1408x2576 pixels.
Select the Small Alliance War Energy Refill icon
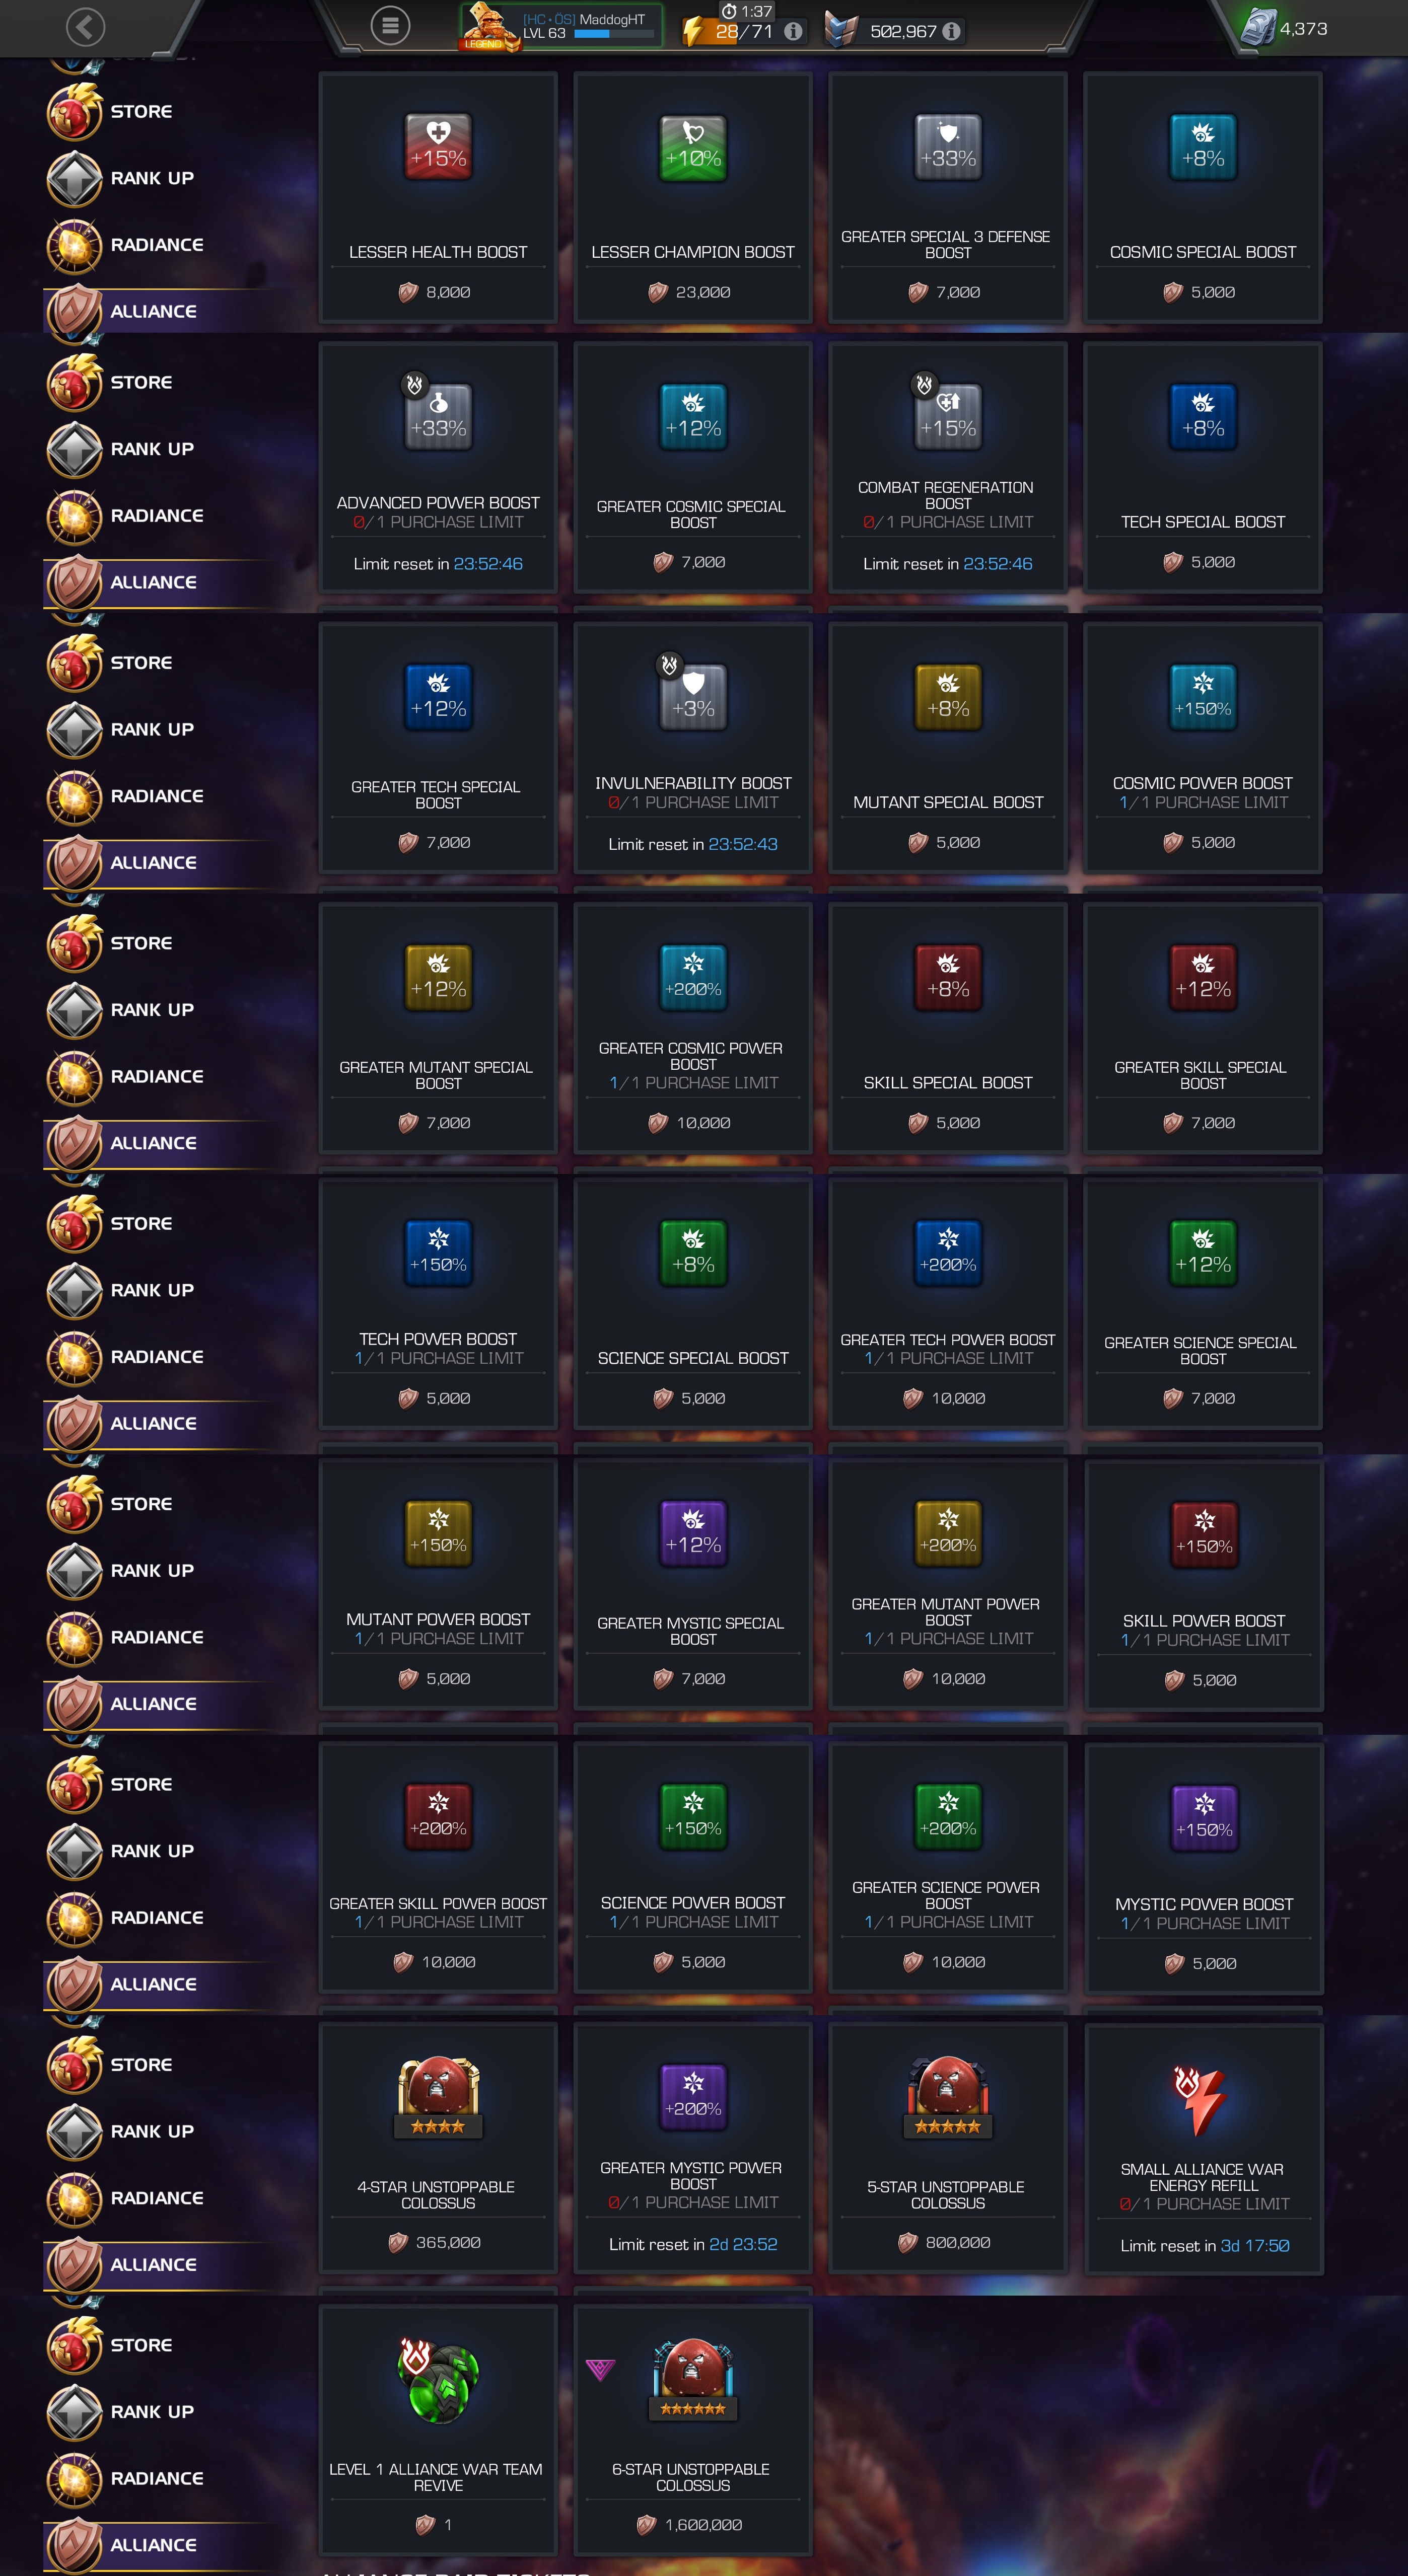click(1203, 2099)
